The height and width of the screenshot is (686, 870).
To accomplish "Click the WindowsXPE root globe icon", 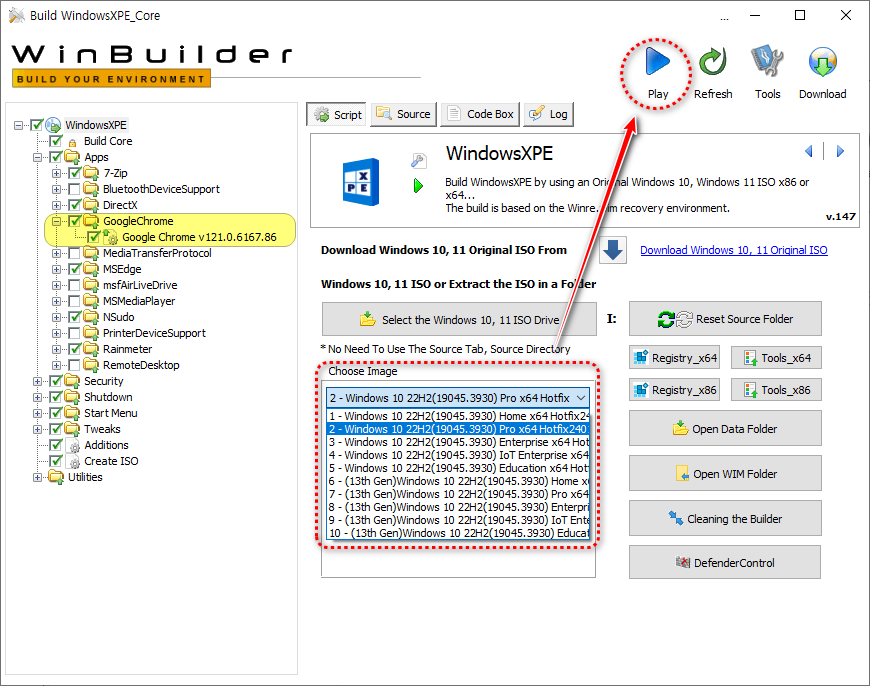I will point(53,125).
